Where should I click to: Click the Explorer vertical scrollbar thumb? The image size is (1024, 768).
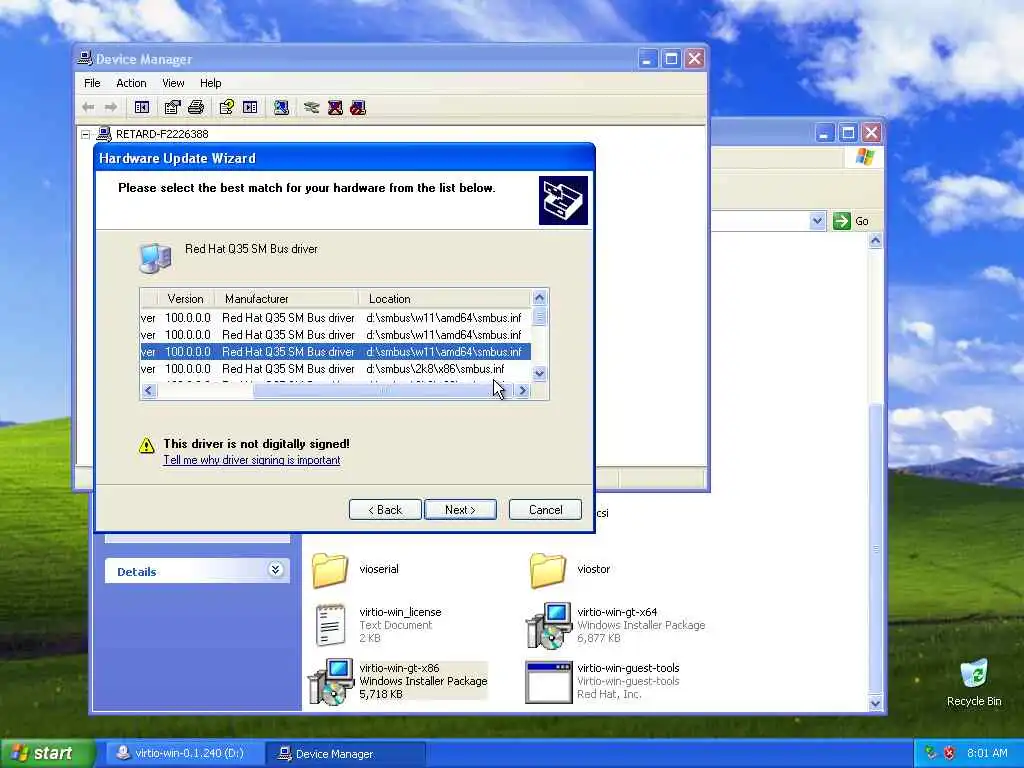(x=876, y=549)
